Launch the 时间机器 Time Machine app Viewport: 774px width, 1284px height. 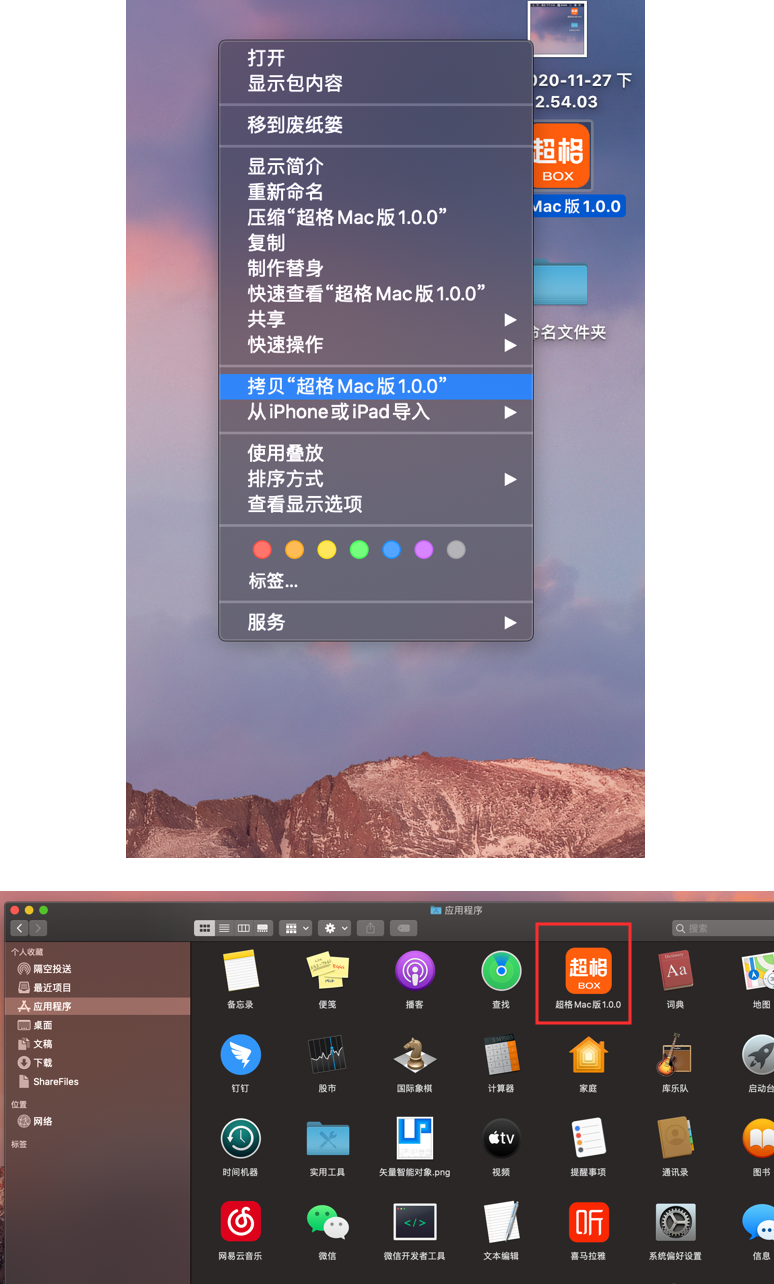[240, 1138]
